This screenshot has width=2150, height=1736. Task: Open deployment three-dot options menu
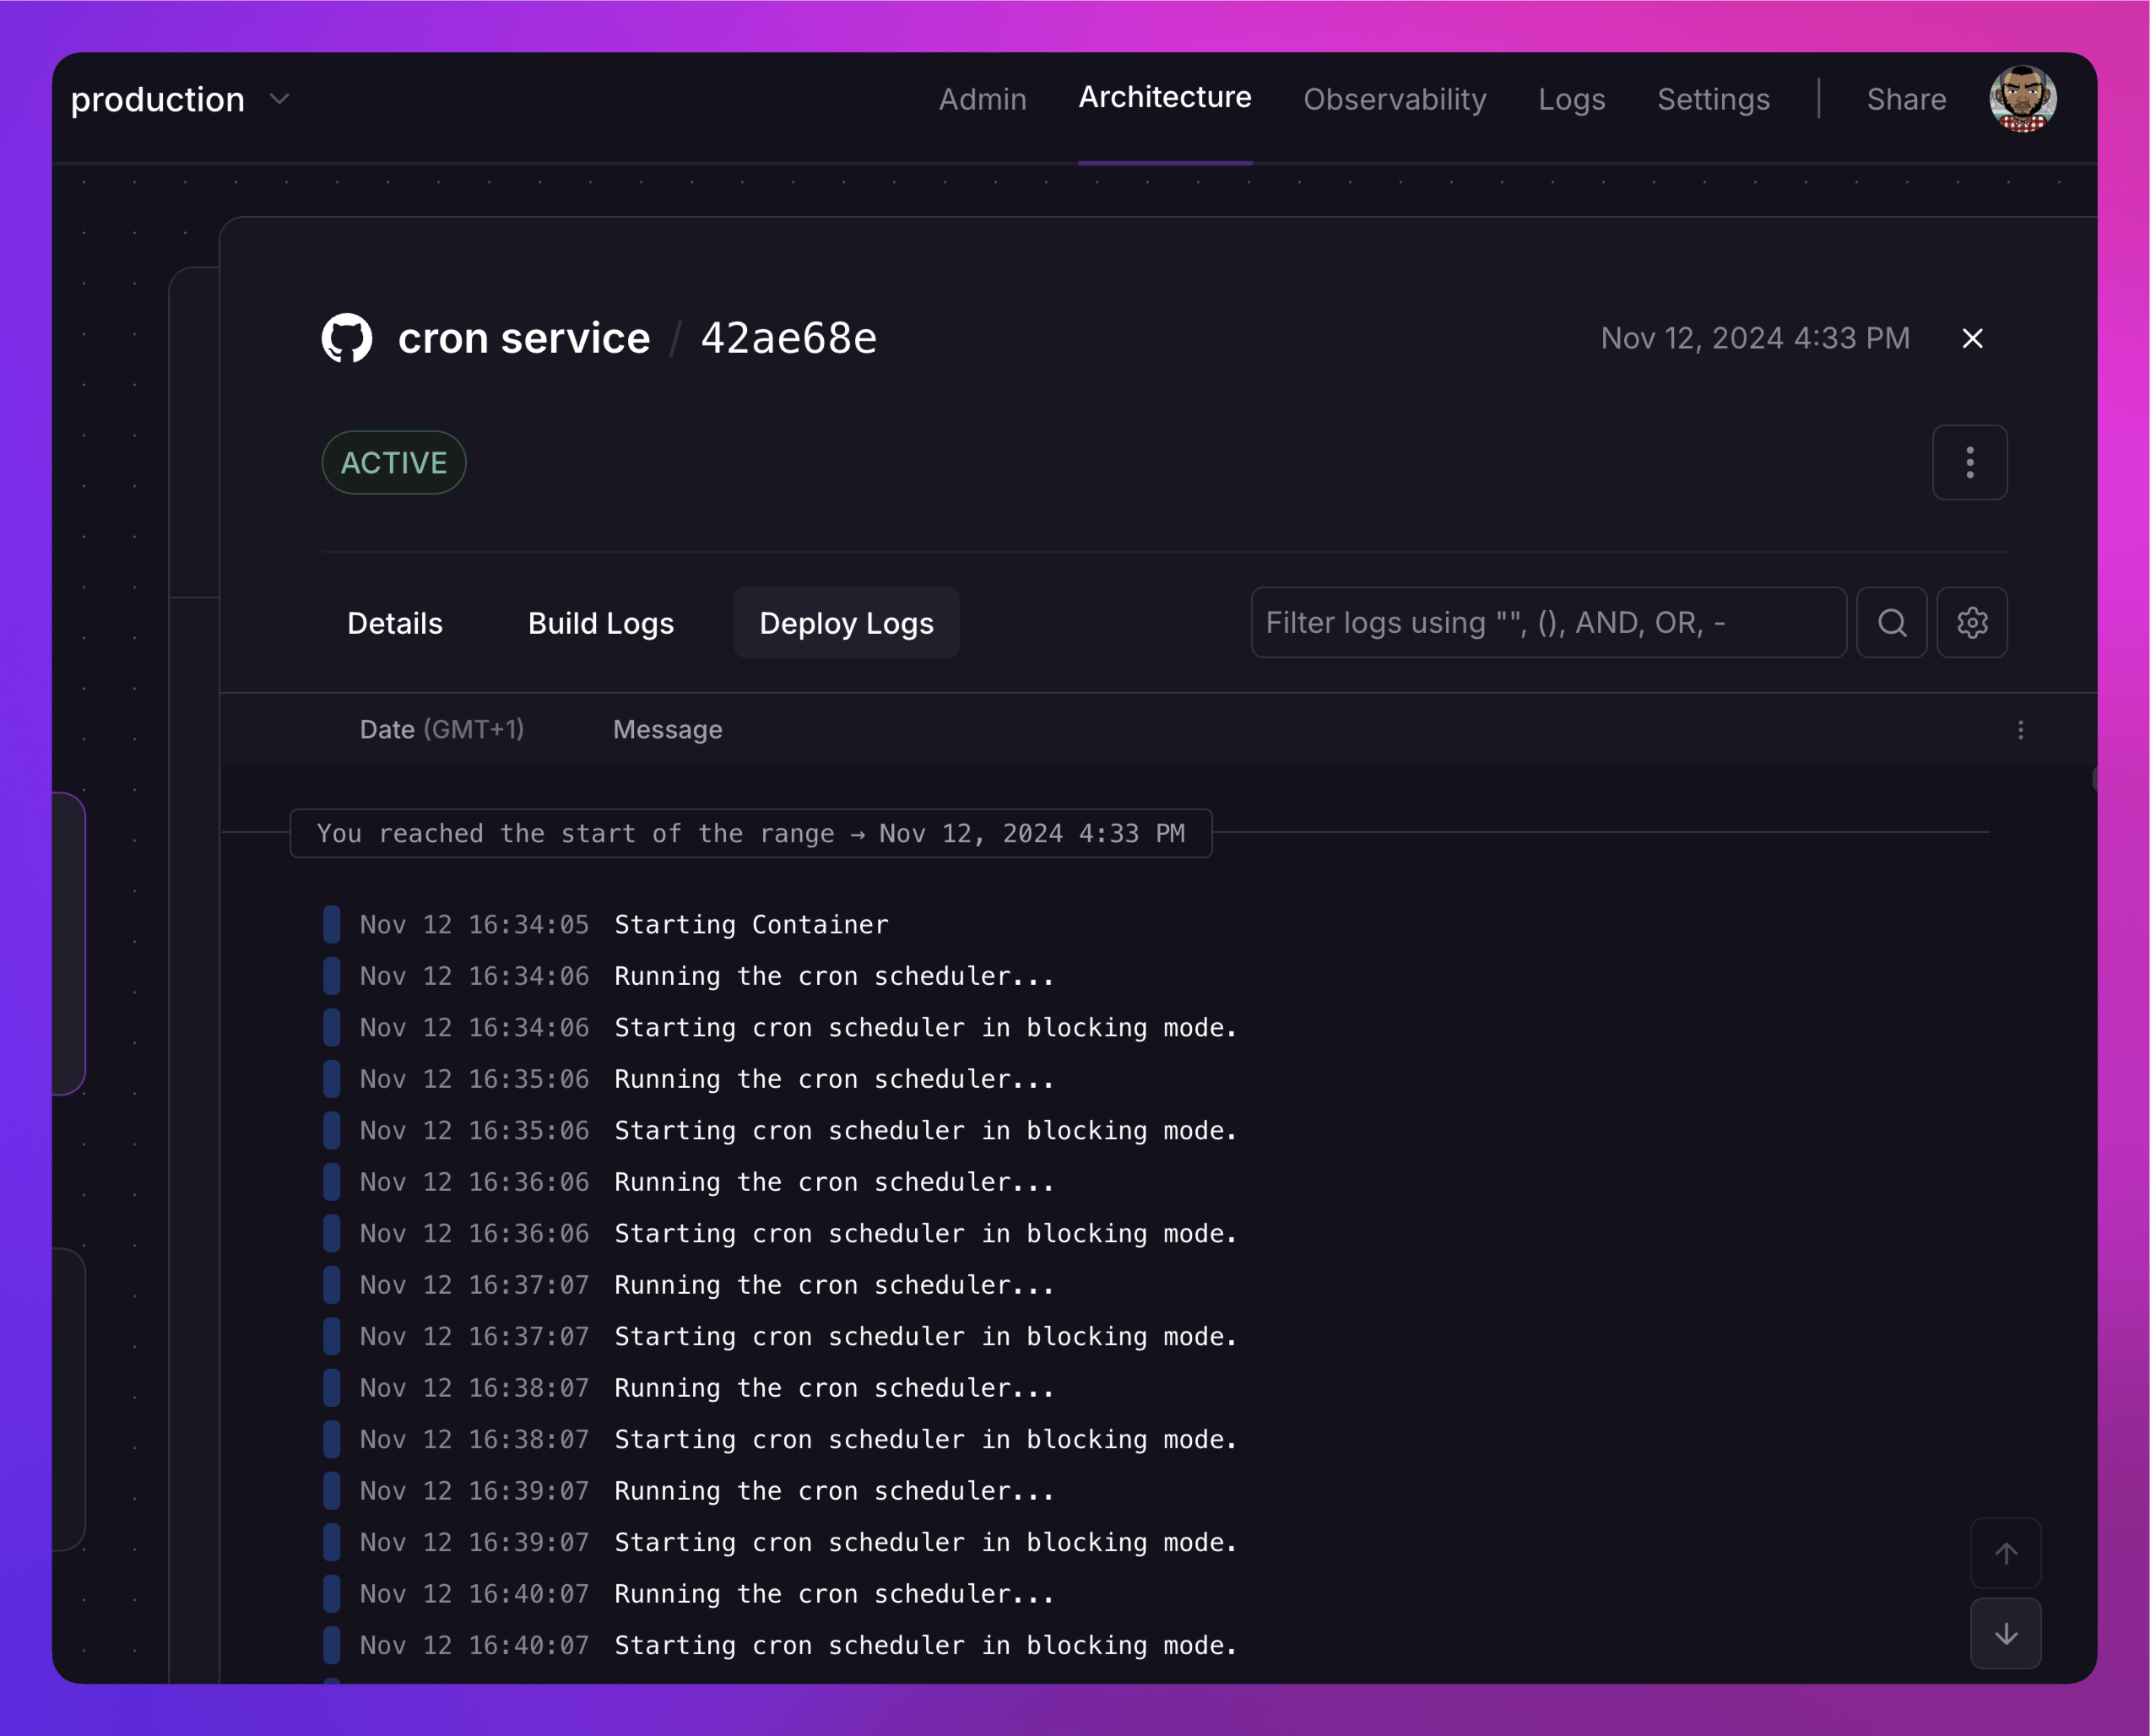point(1969,462)
